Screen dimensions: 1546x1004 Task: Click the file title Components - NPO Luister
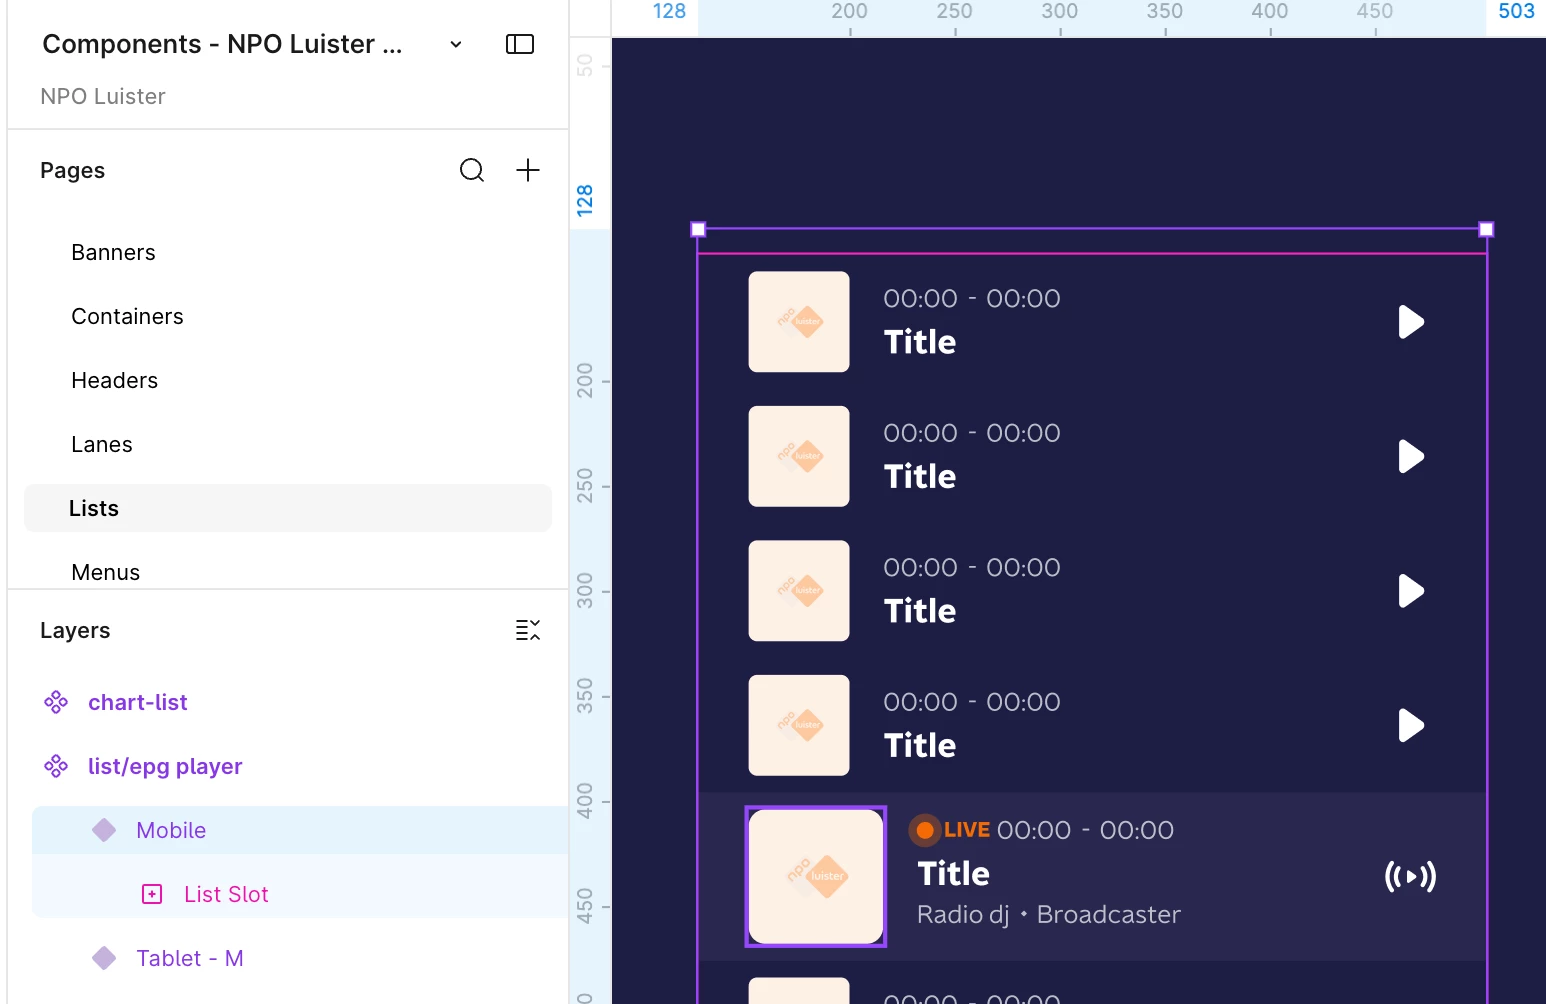222,44
